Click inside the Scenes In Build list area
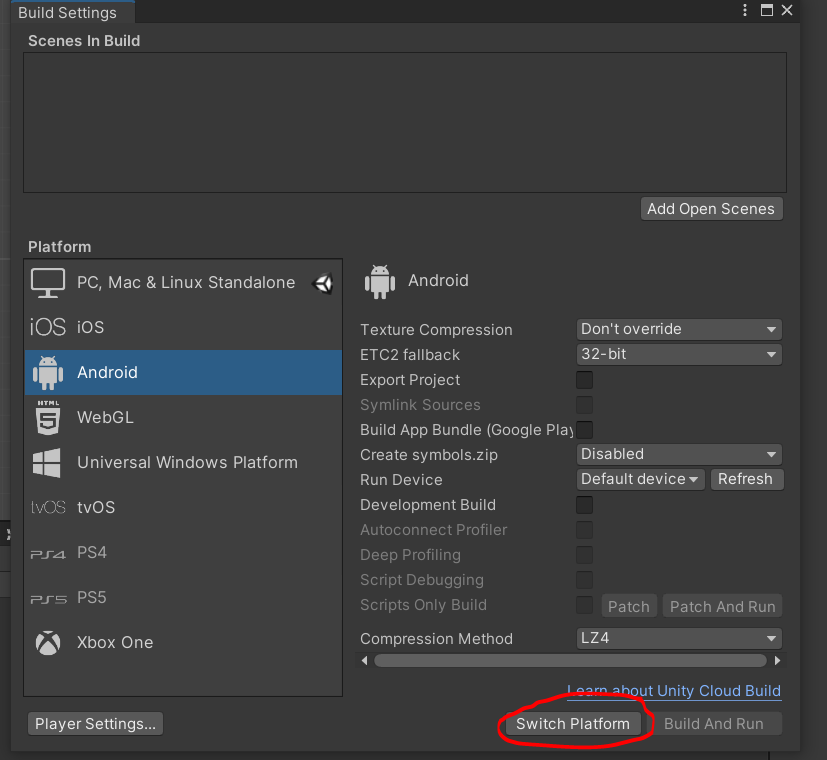Image resolution: width=827 pixels, height=760 pixels. pos(405,122)
